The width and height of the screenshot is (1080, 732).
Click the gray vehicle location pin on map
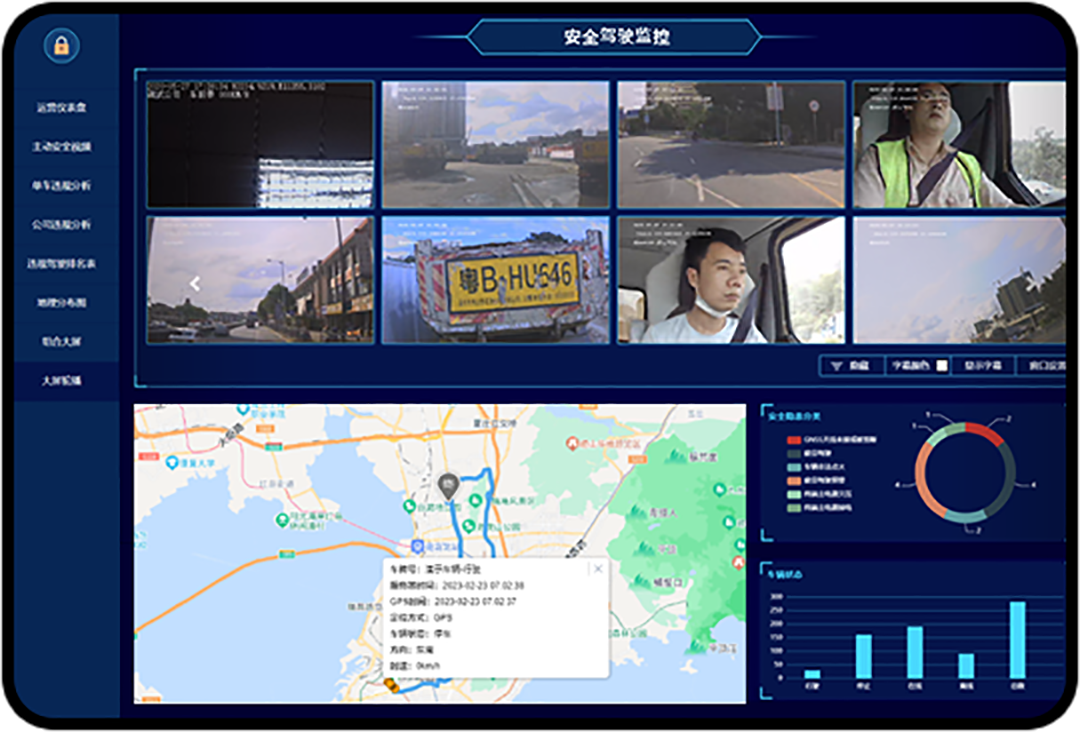[x=448, y=485]
